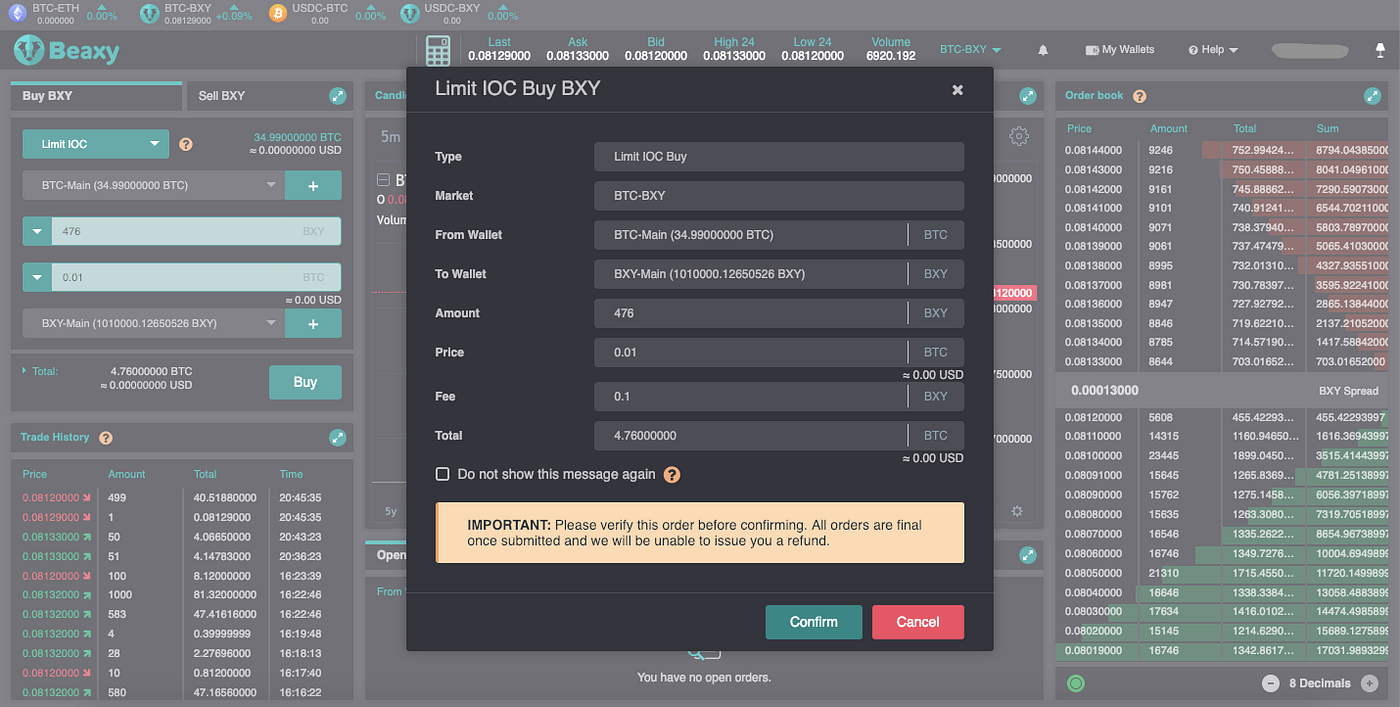This screenshot has width=1400, height=707.
Task: Open the Limit IOC order type dropdown
Action: [x=96, y=144]
